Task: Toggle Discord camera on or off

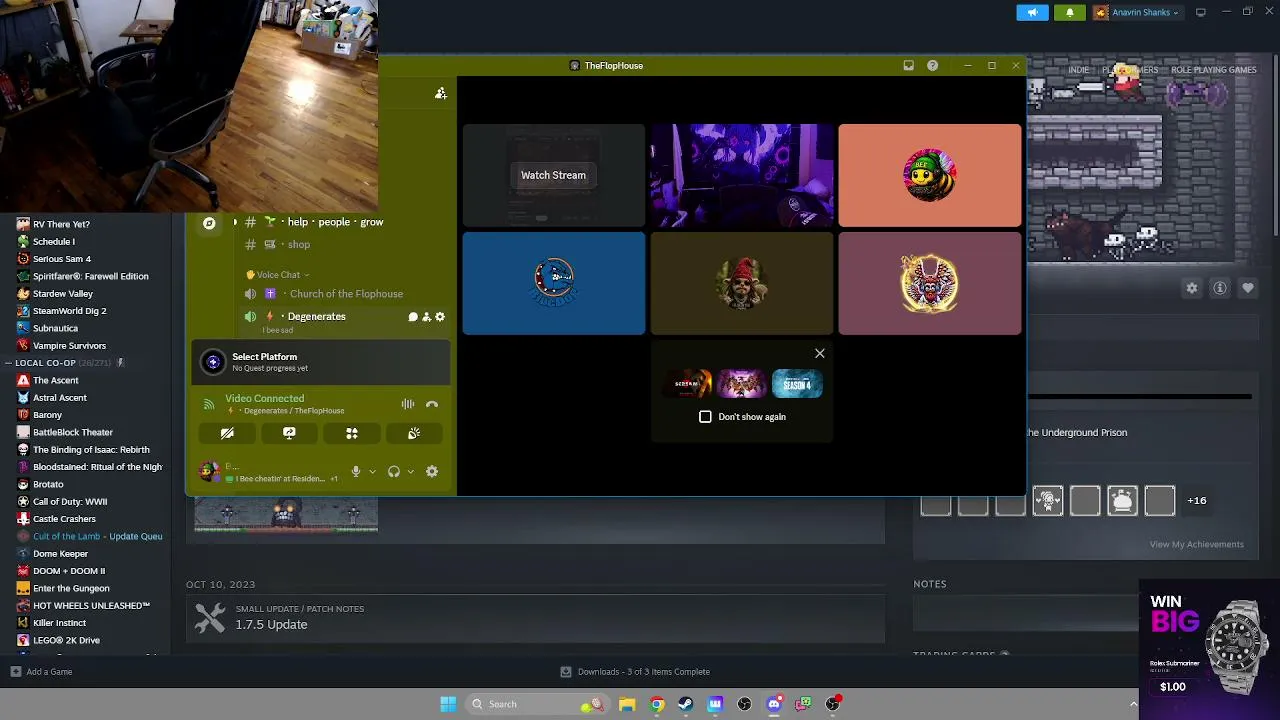Action: click(227, 433)
